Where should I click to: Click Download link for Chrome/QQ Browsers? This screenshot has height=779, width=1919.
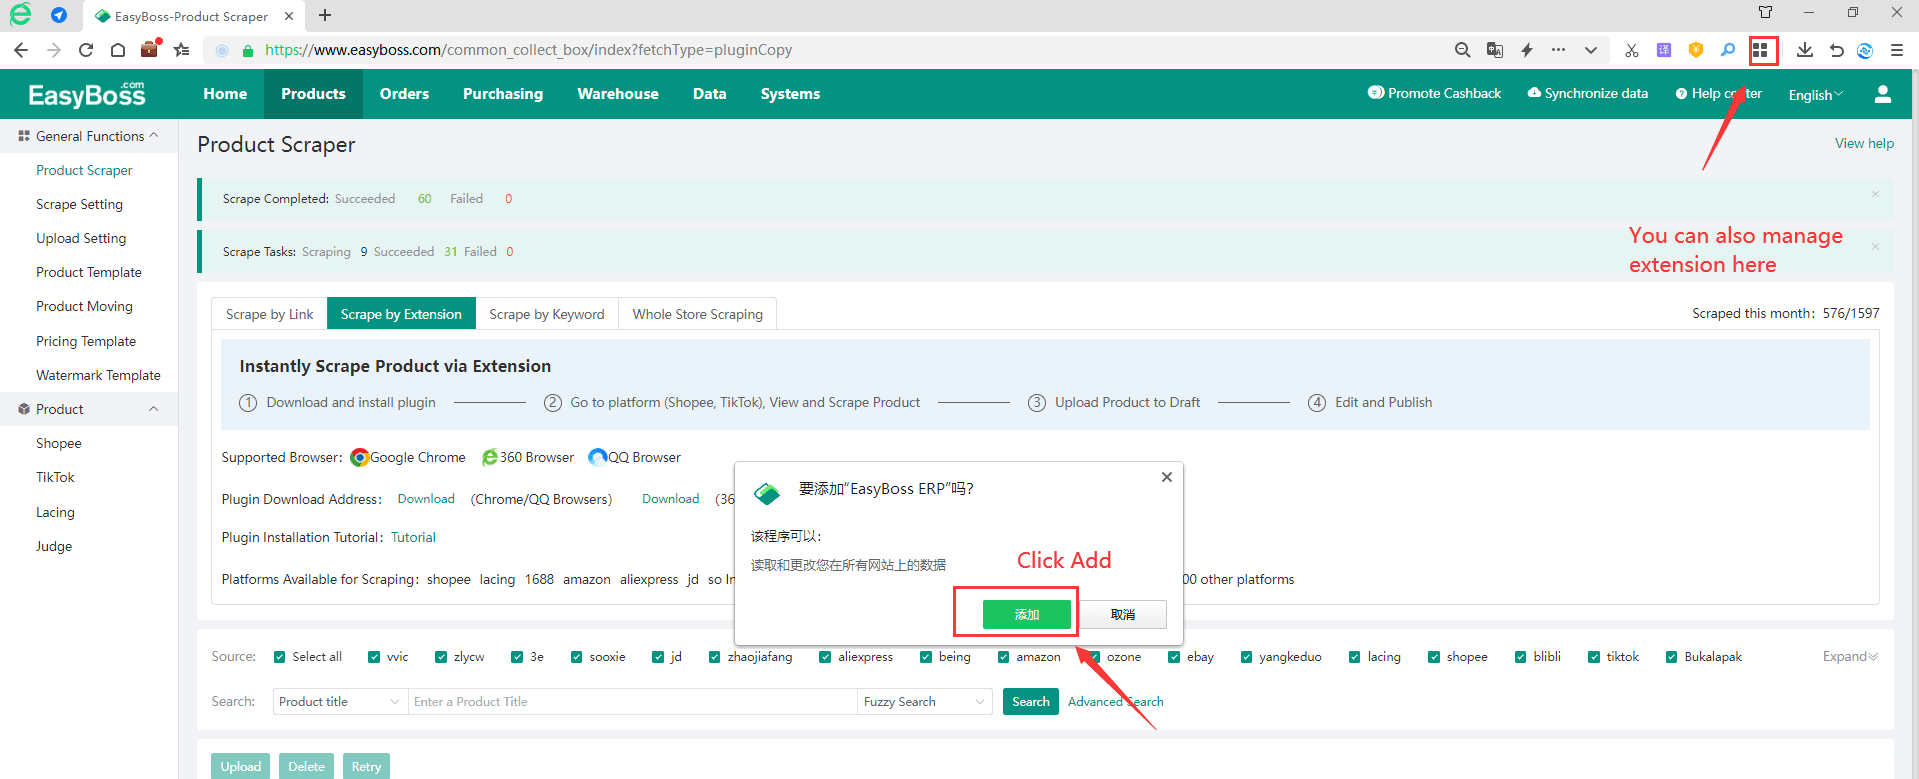[426, 499]
